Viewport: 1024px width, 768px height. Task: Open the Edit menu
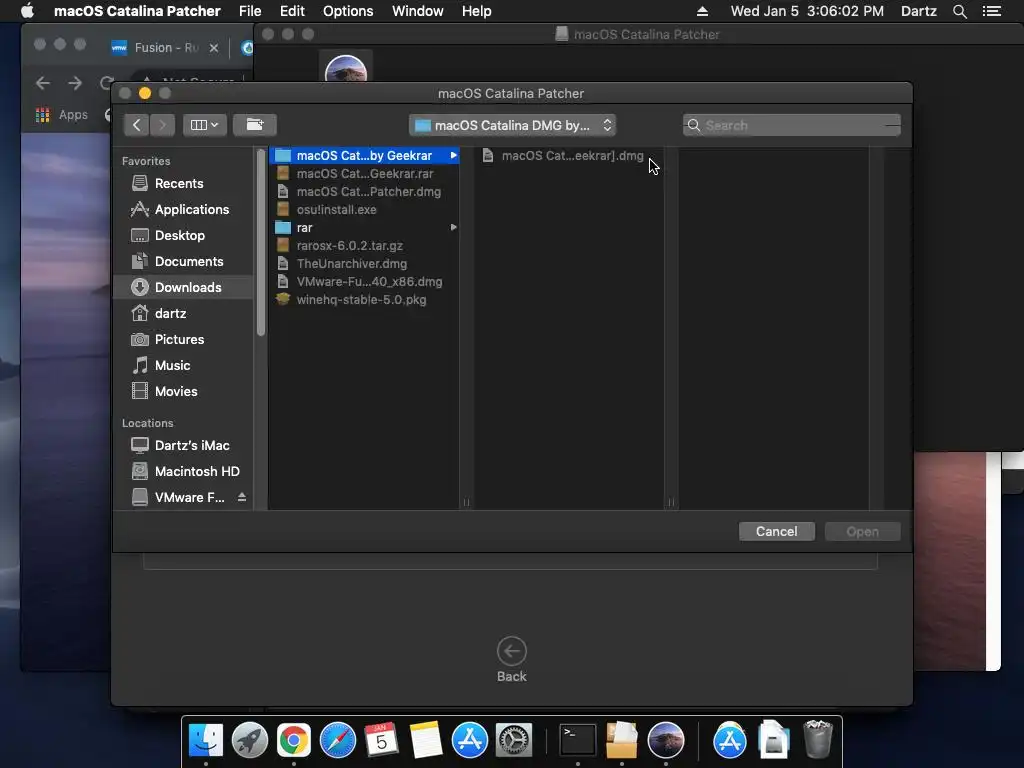(x=292, y=11)
